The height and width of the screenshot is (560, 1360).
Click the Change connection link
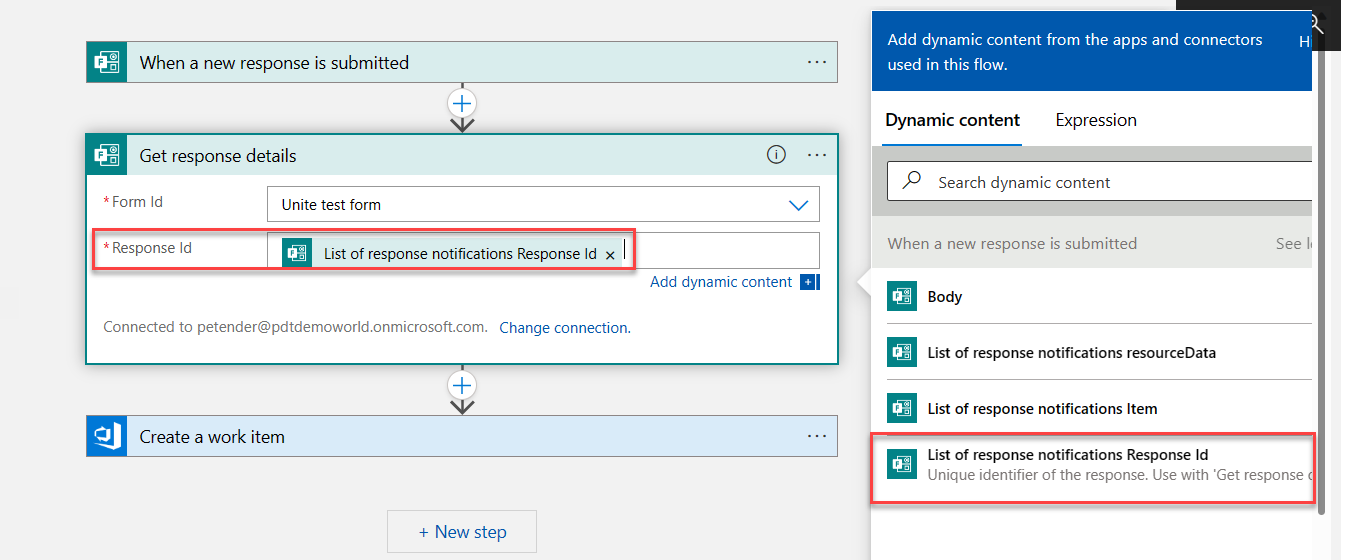click(x=565, y=327)
